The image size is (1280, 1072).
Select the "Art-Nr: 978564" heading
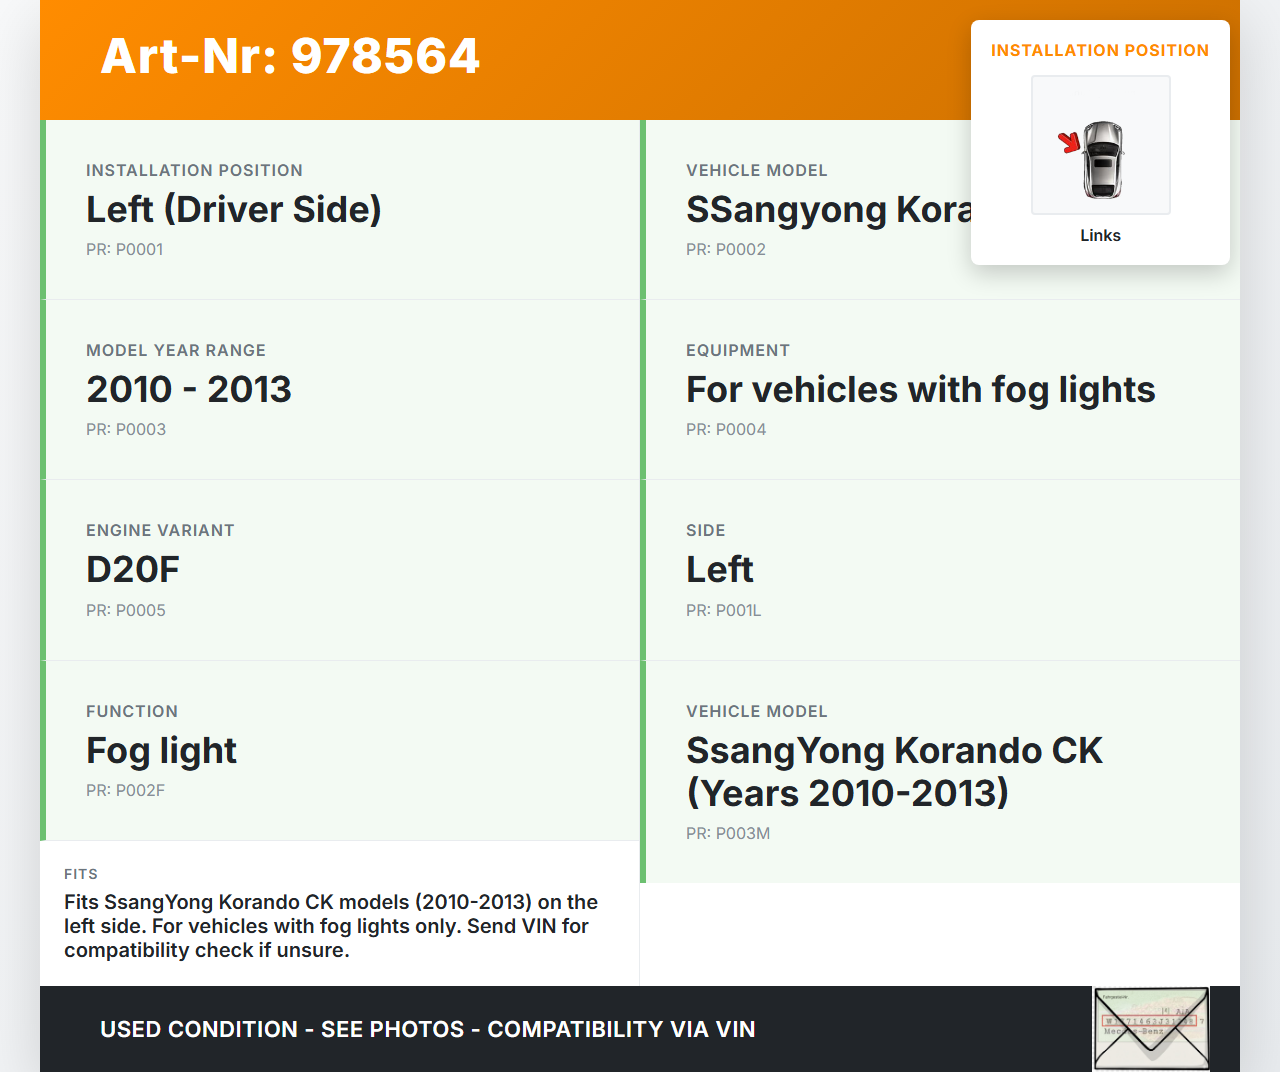[290, 56]
